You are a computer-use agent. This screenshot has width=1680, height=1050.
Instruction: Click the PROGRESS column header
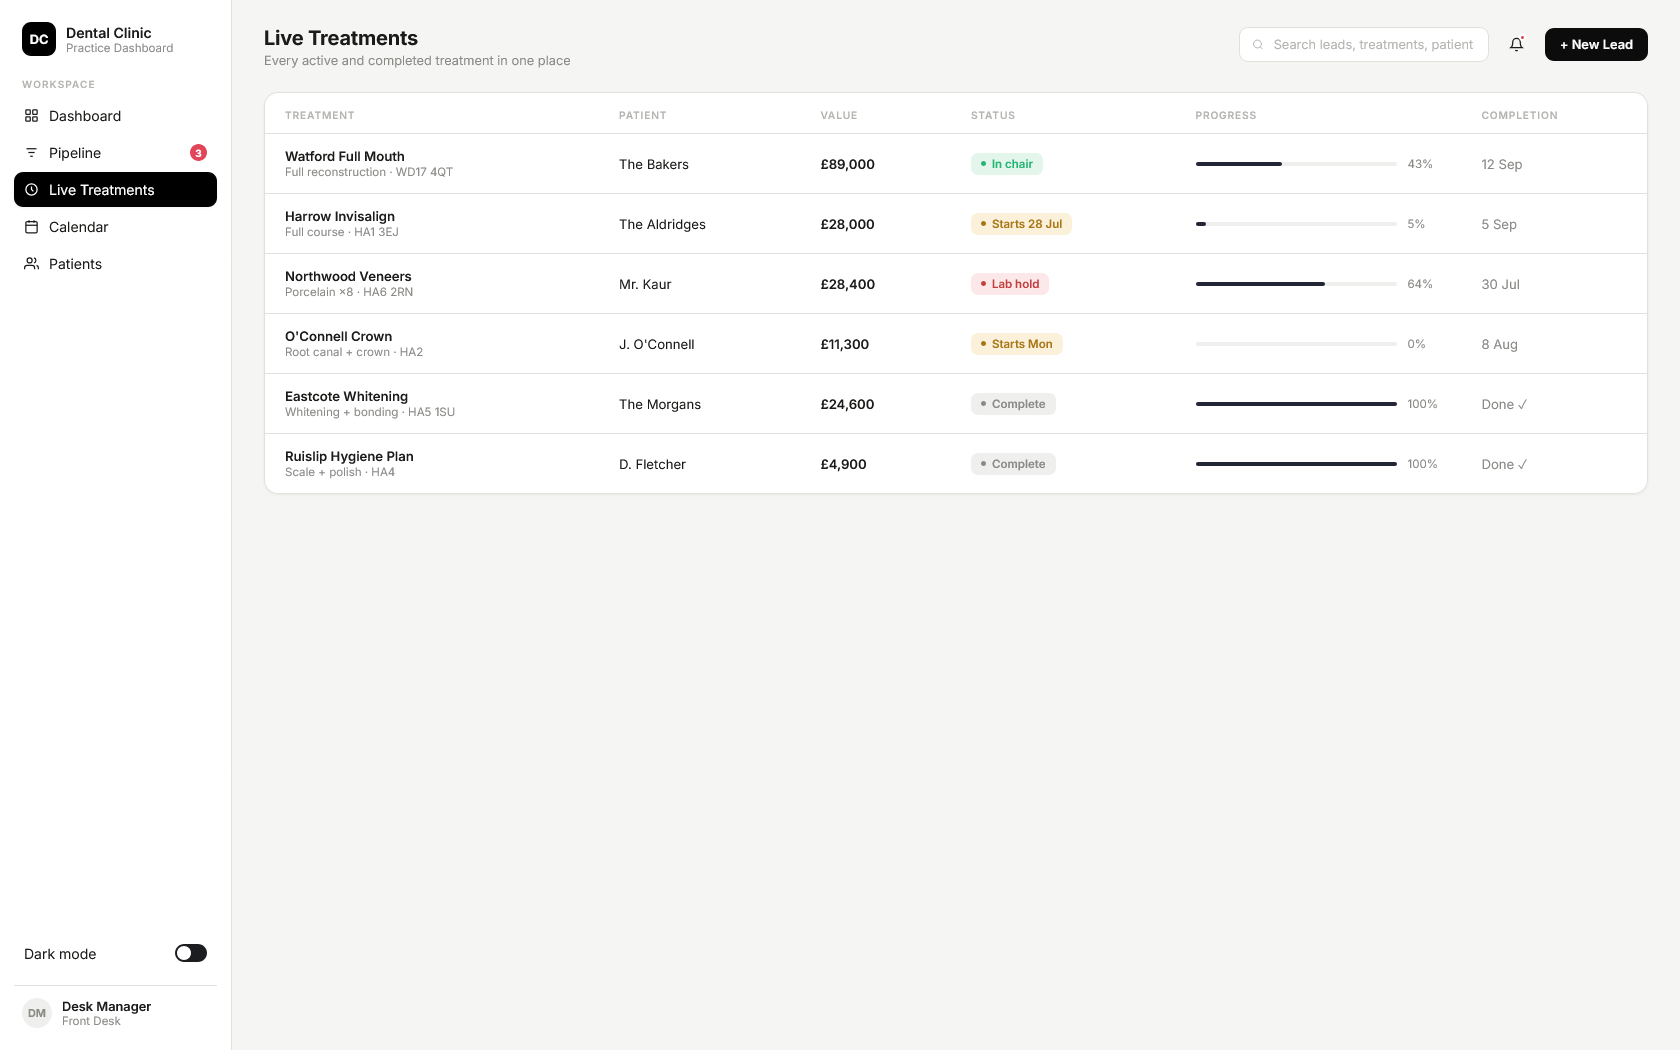click(1226, 115)
